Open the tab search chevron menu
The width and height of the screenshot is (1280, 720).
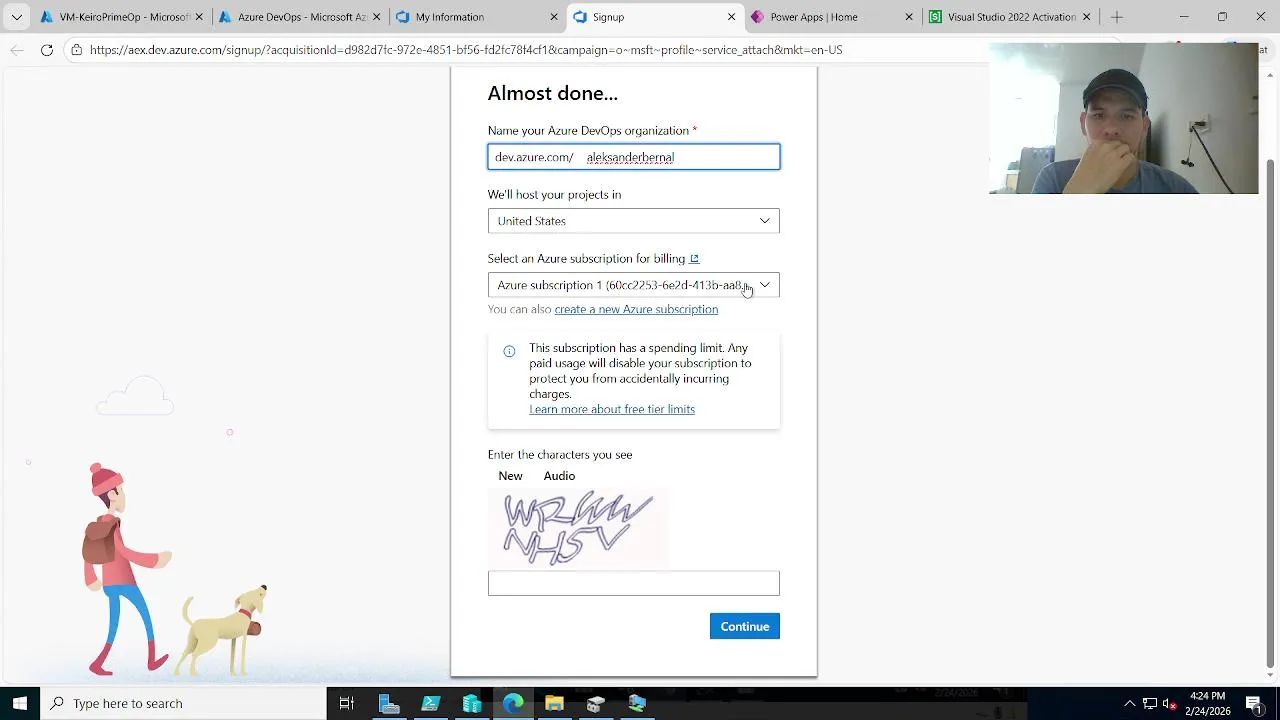16,17
